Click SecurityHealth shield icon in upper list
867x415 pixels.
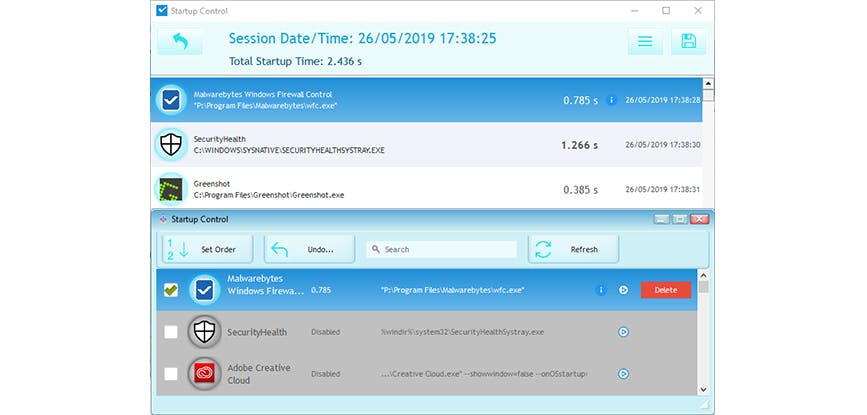171,145
